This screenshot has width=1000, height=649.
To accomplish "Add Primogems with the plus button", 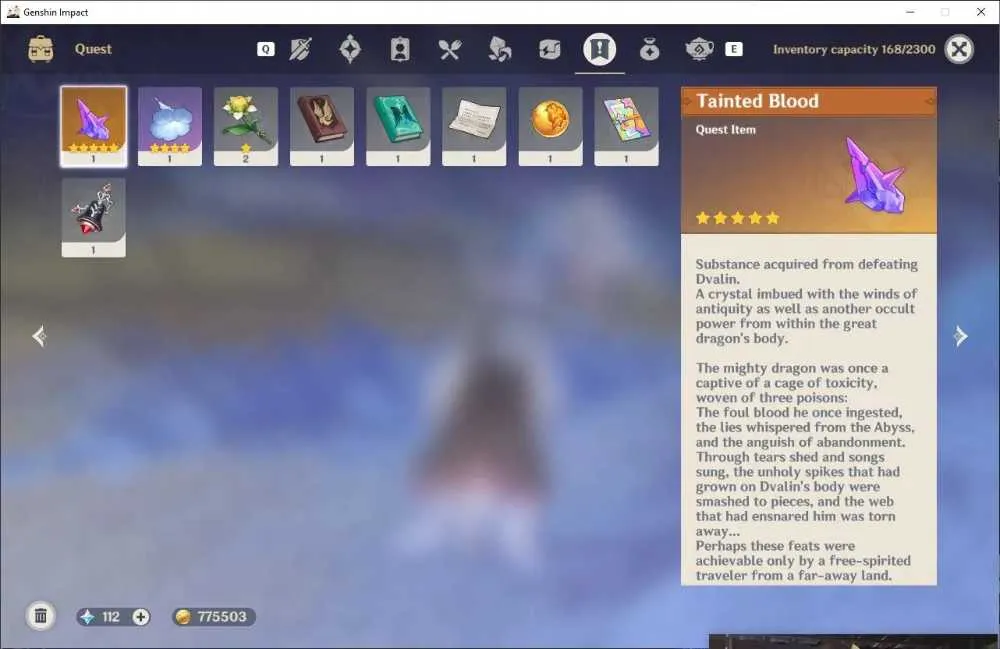I will point(141,616).
